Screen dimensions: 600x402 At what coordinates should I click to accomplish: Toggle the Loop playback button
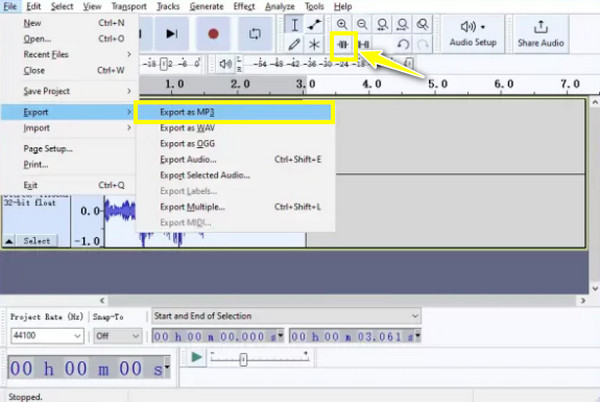(255, 34)
